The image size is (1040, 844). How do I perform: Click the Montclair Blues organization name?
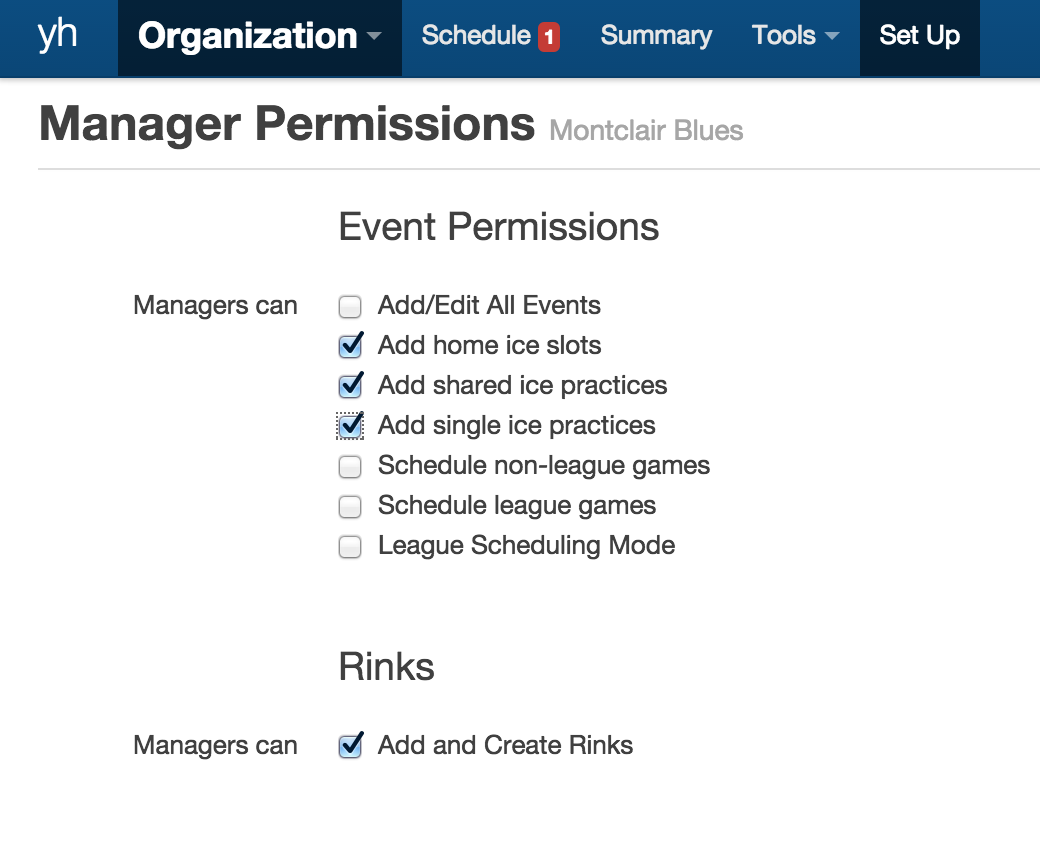click(646, 131)
